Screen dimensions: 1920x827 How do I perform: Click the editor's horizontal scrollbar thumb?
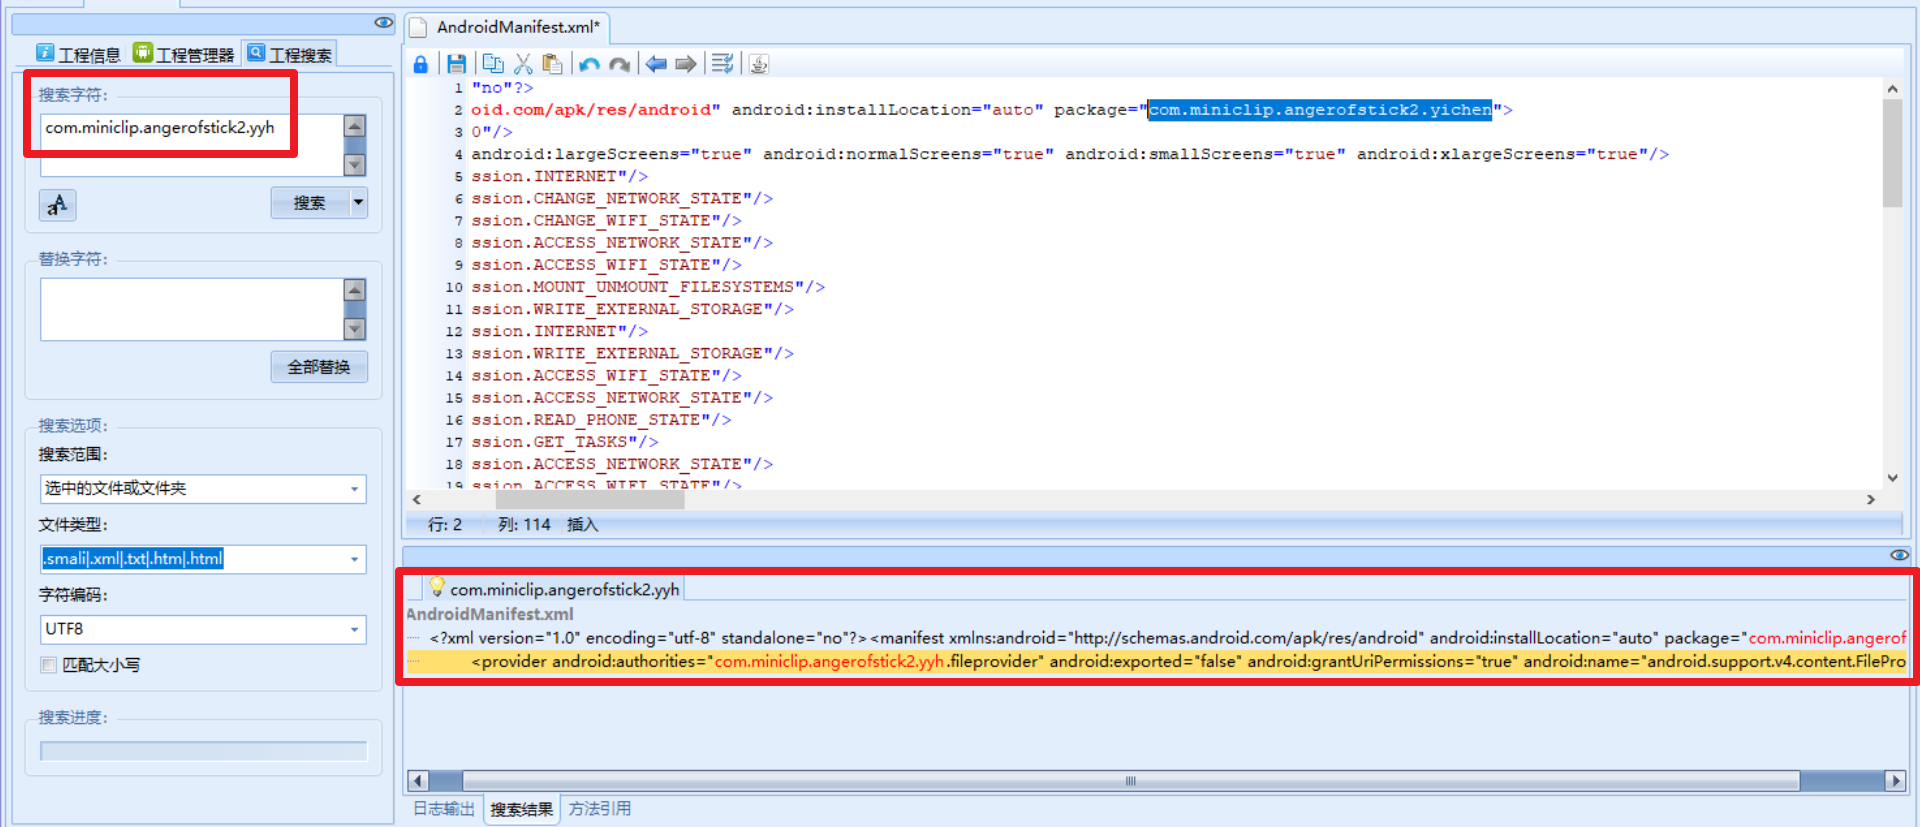point(590,500)
